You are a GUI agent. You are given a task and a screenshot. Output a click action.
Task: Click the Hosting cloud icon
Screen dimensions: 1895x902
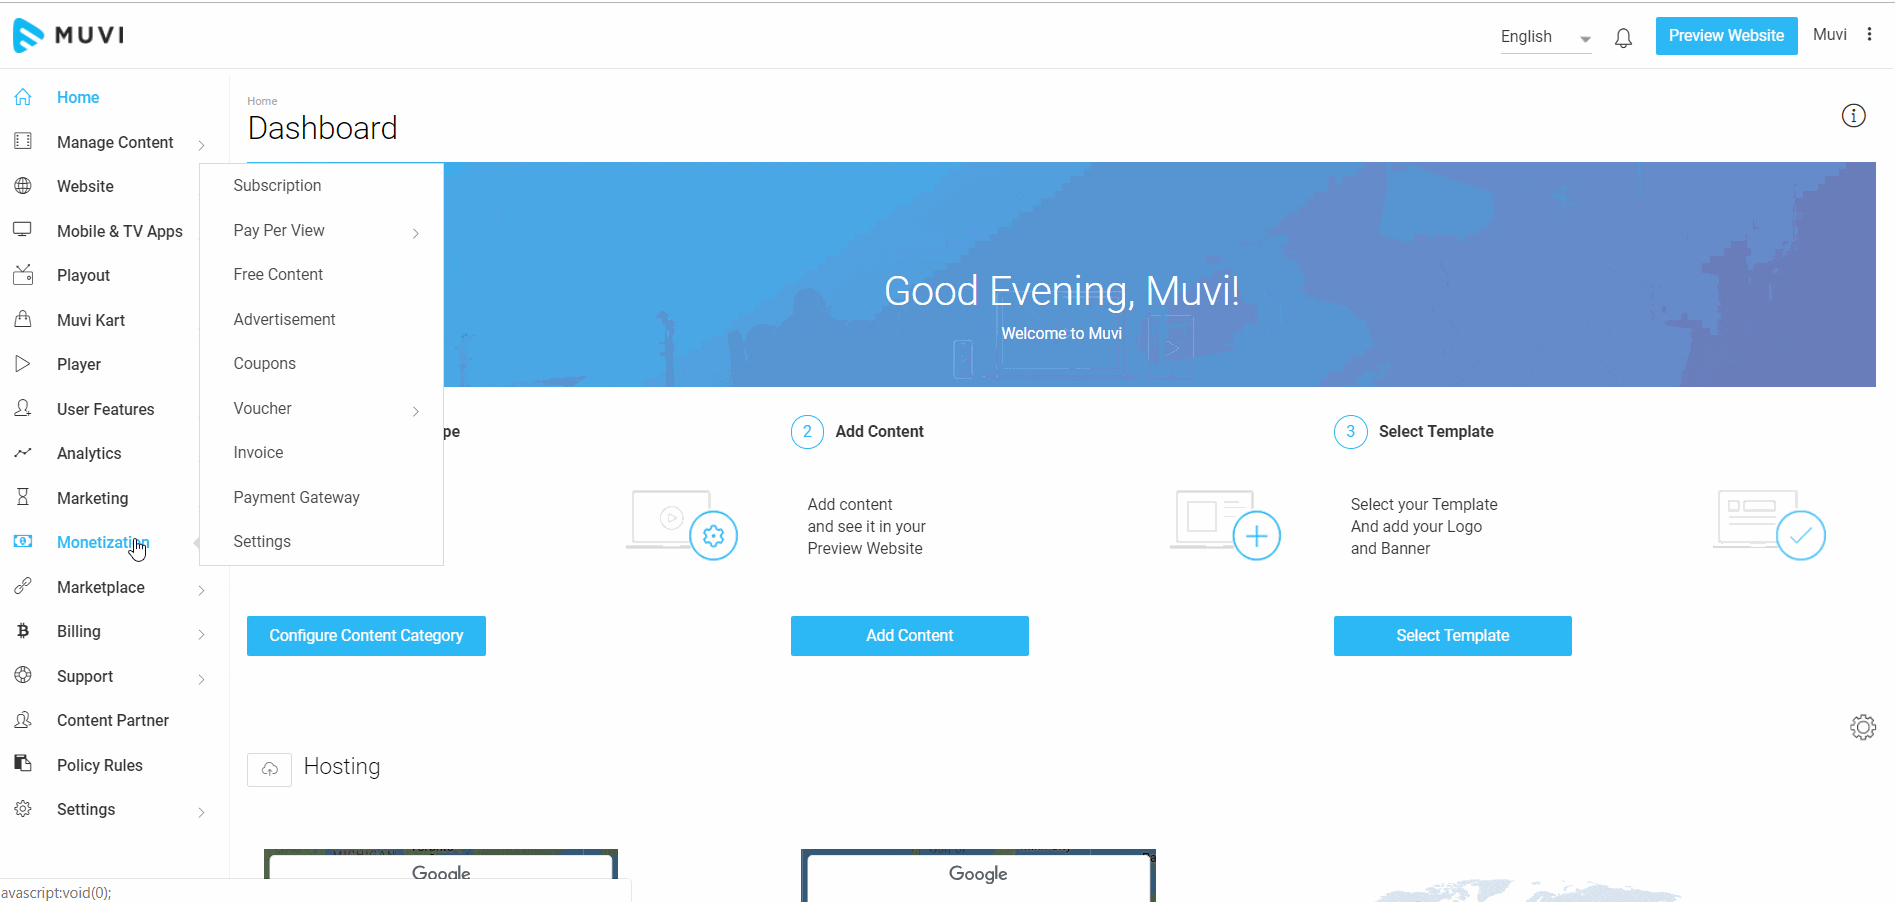[x=269, y=769]
